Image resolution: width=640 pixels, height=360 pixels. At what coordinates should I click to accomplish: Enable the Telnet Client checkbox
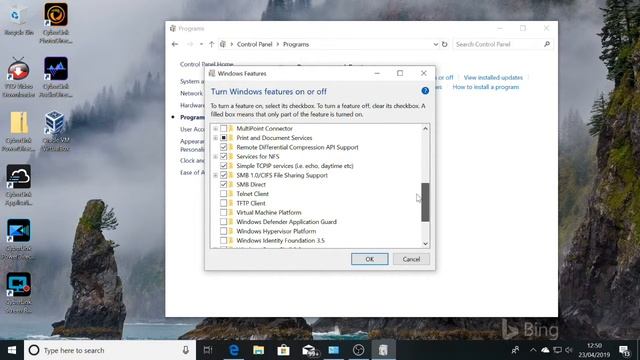(224, 194)
